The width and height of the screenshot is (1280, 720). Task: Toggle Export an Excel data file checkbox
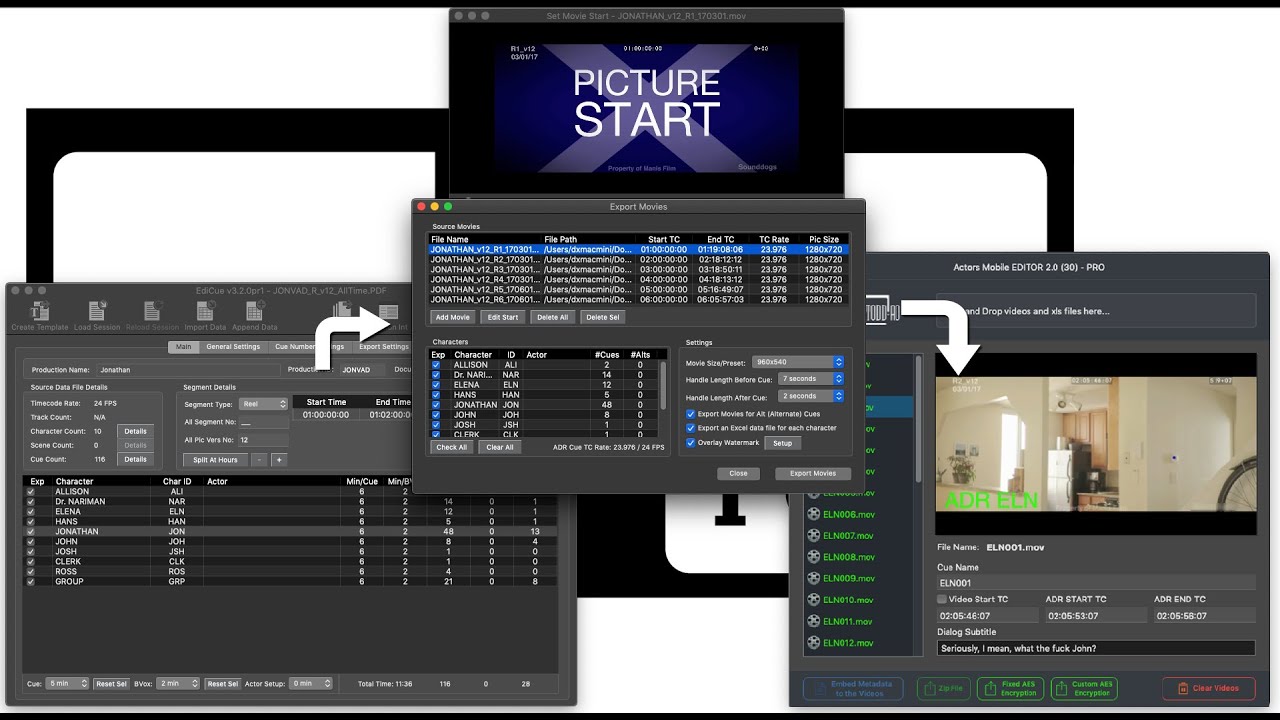690,428
